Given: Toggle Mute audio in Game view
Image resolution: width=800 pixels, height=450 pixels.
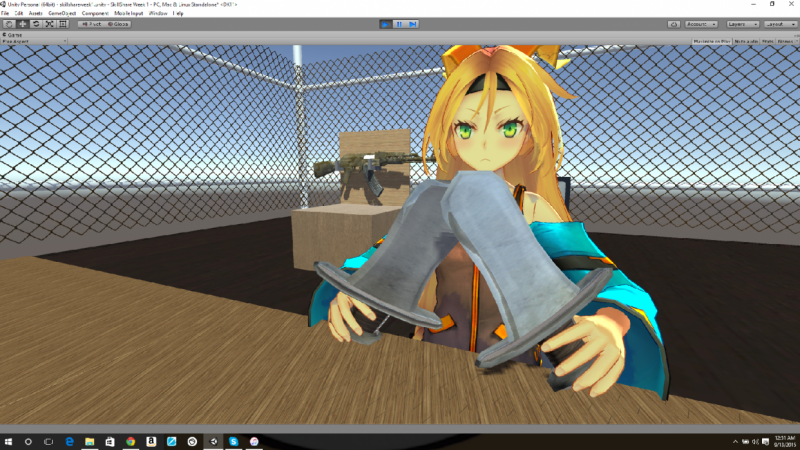Looking at the screenshot, I should coord(746,41).
